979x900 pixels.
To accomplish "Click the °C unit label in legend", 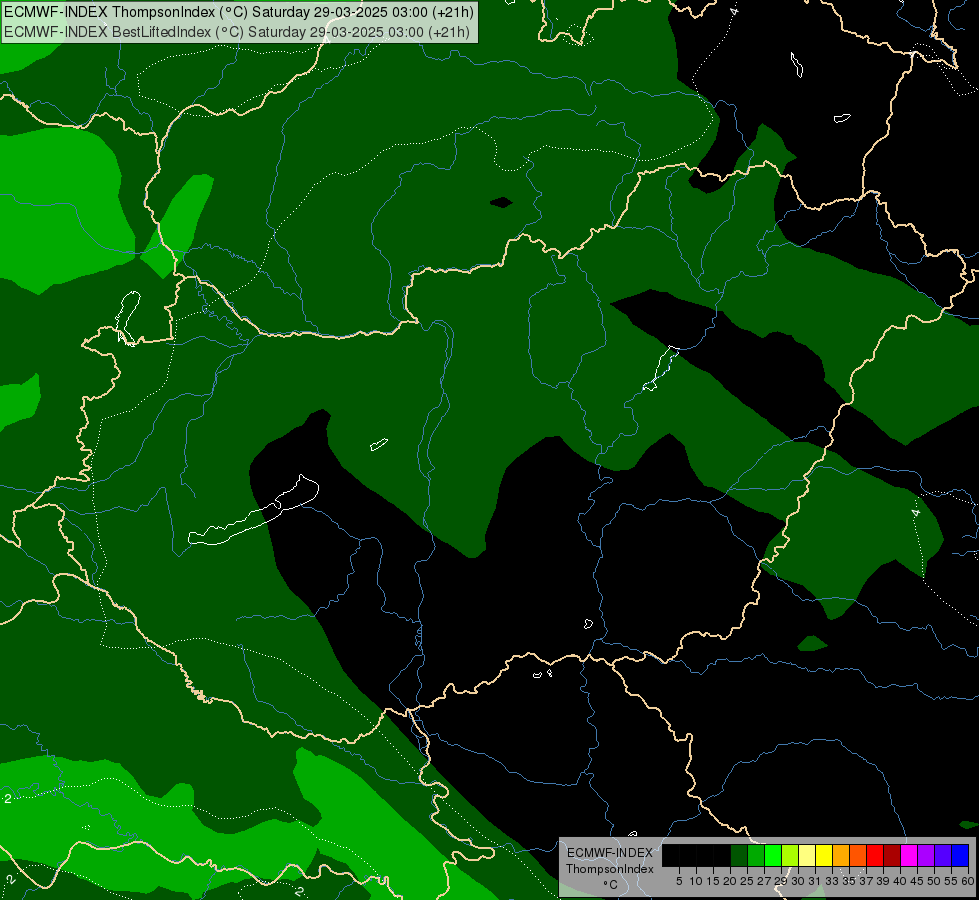I will [610, 885].
